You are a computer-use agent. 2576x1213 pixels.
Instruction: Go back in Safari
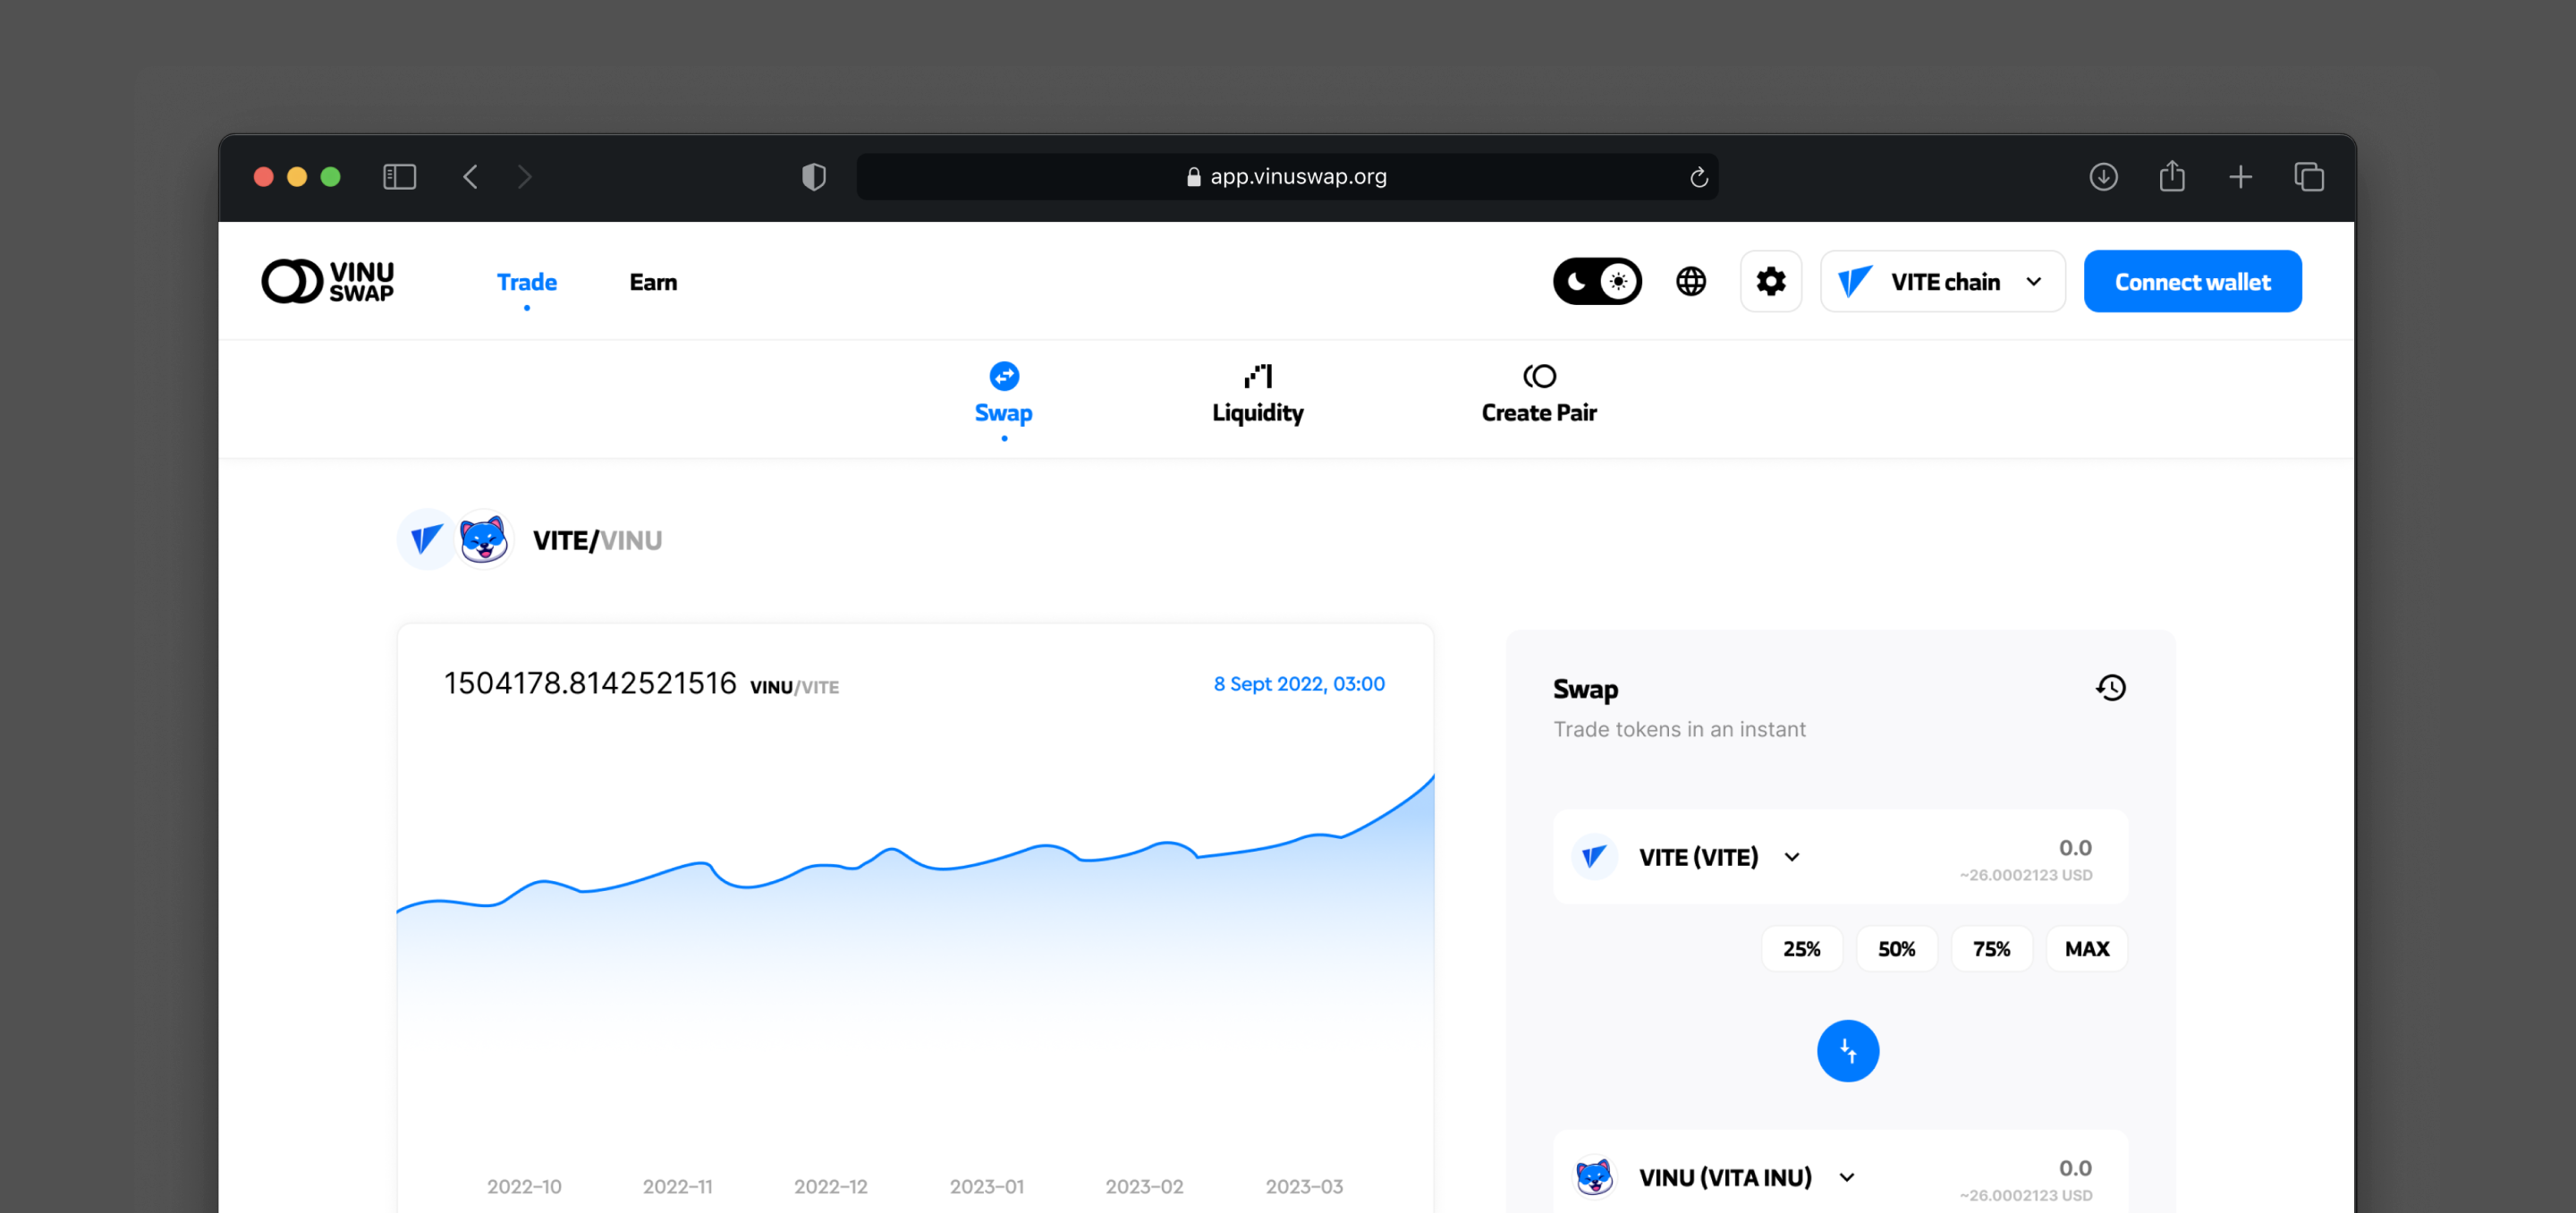[x=470, y=177]
